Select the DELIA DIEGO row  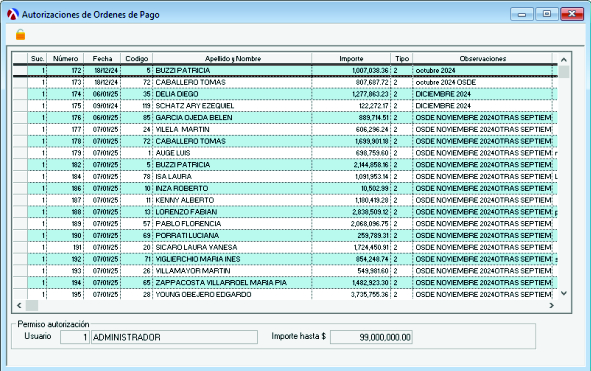click(x=285, y=94)
